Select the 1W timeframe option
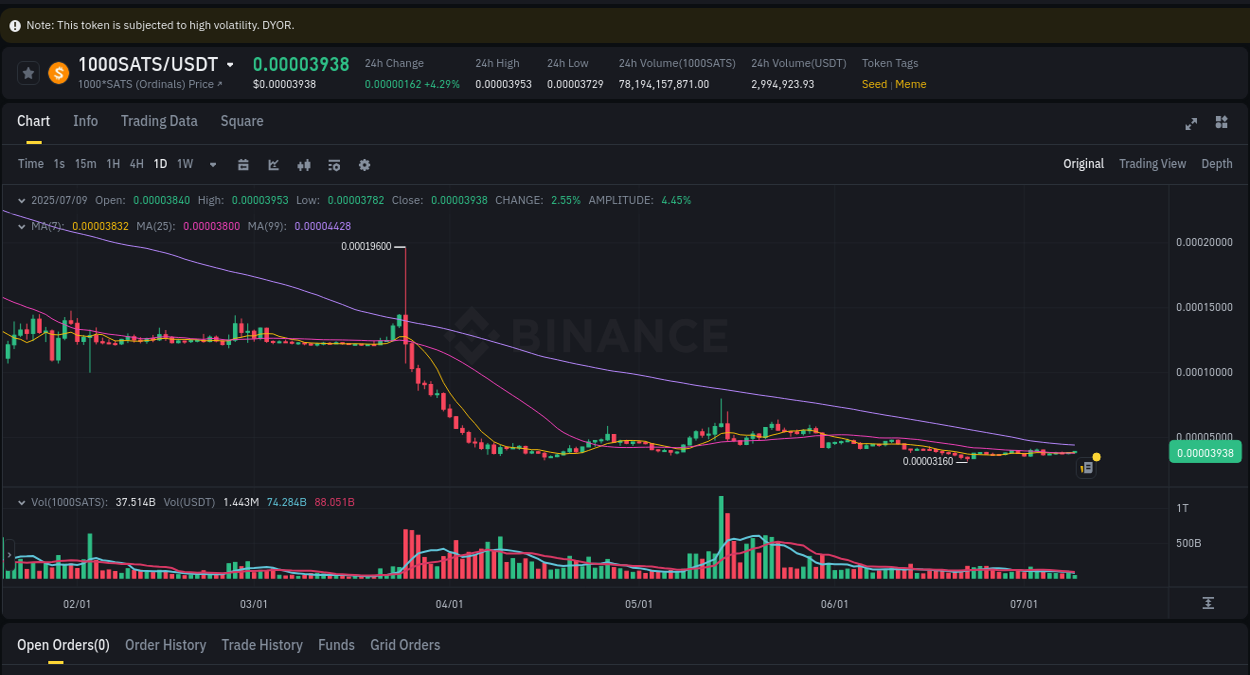The image size is (1250, 675). click(184, 164)
